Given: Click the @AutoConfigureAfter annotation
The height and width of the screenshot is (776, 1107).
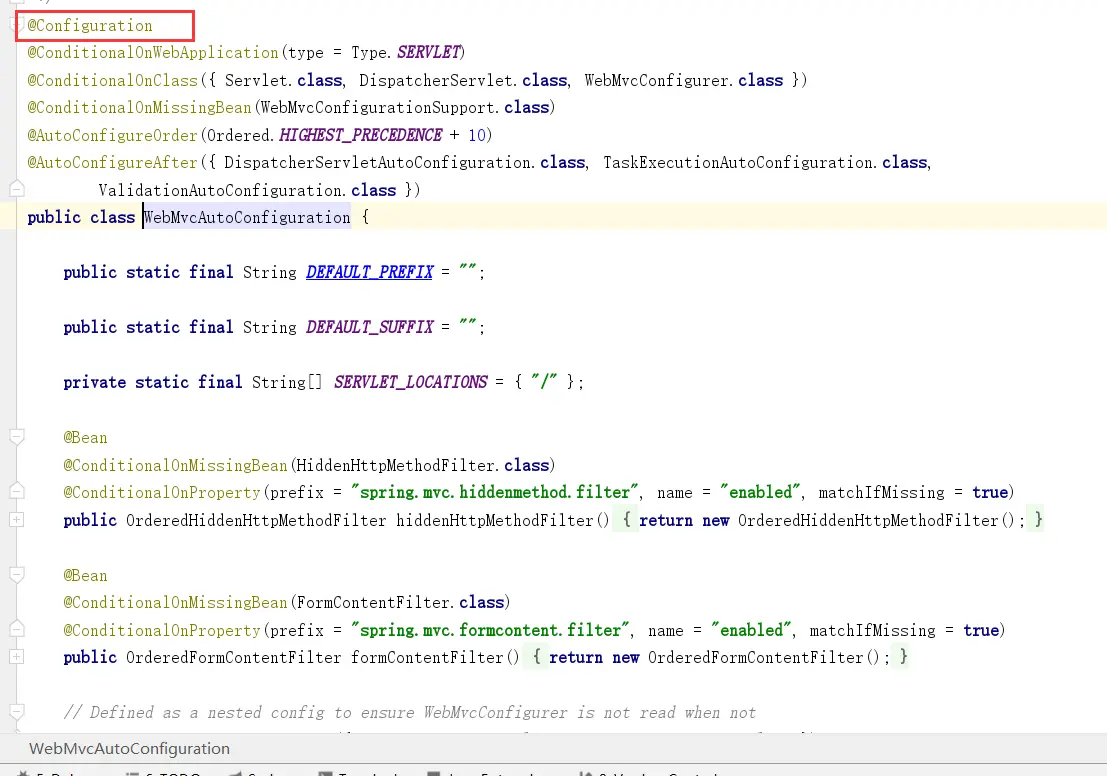Looking at the screenshot, I should coord(112,162).
